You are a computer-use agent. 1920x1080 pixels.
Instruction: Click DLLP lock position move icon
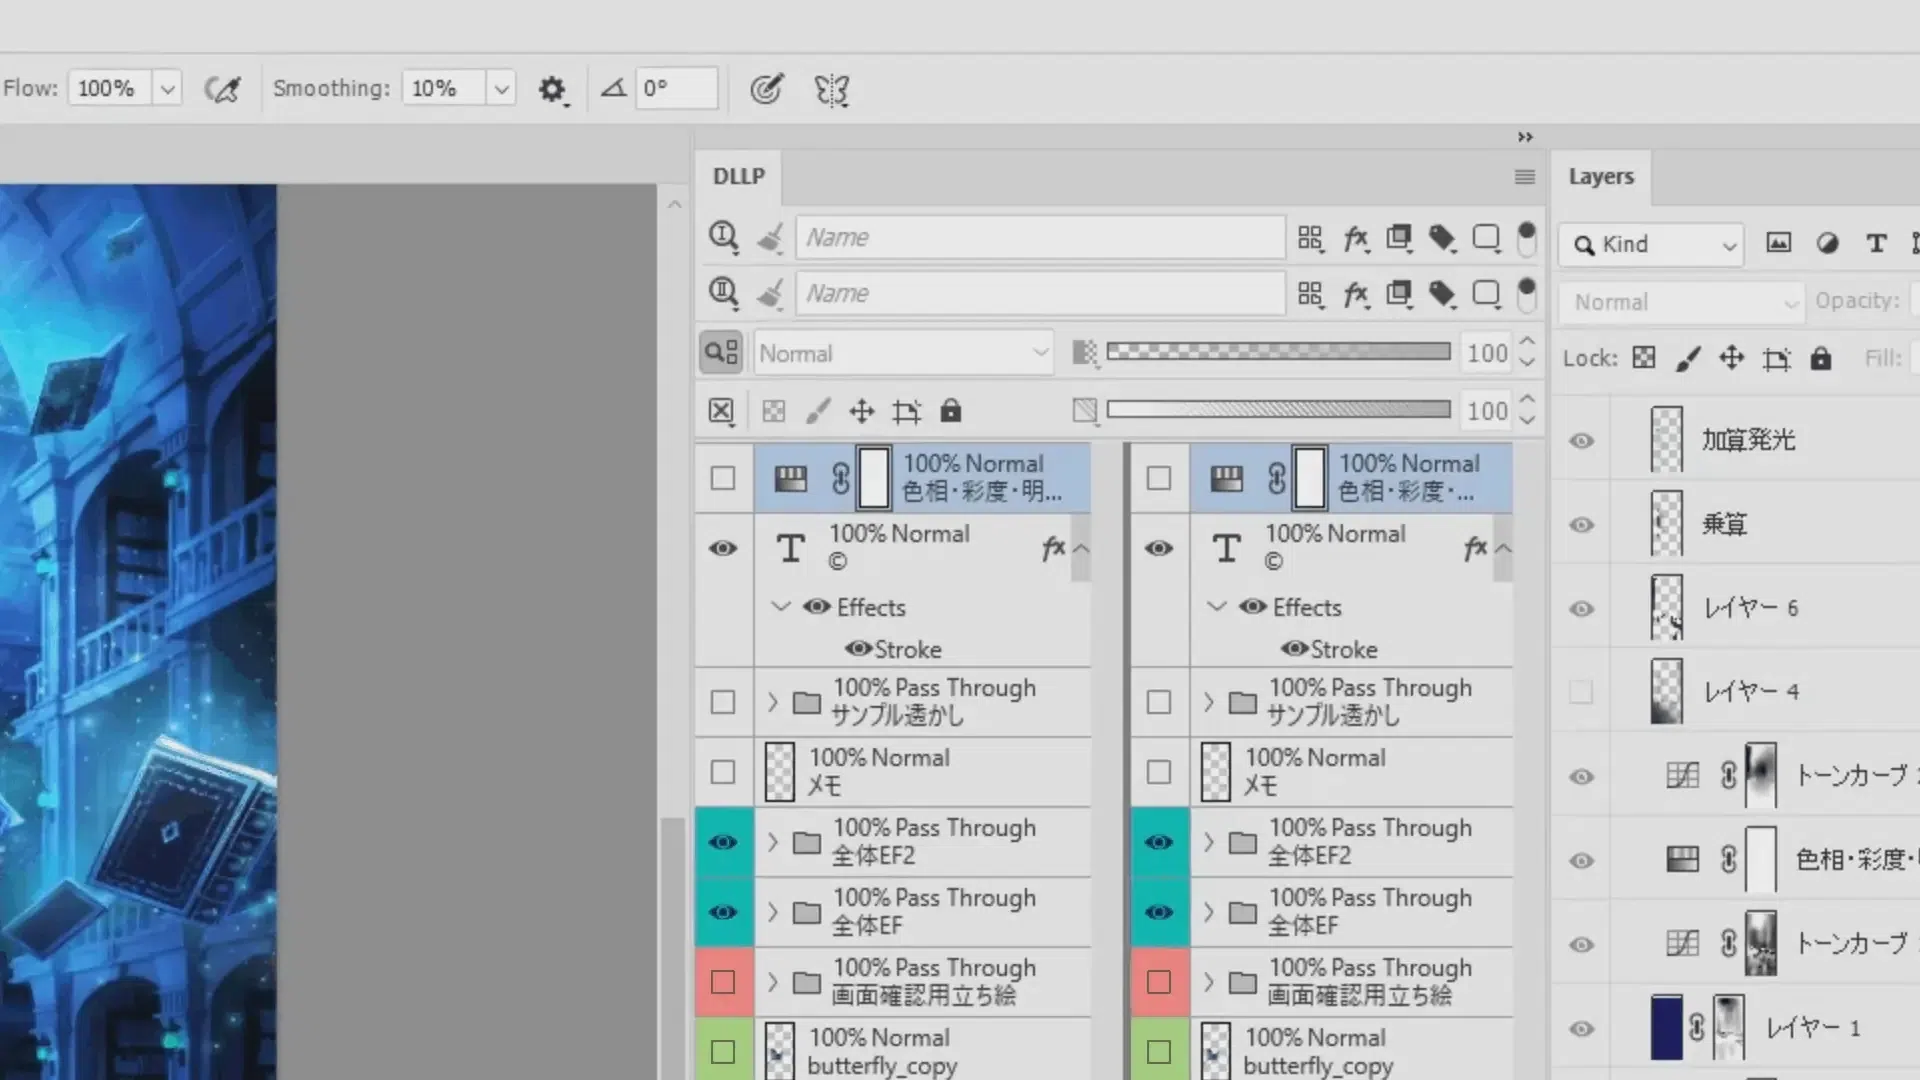[x=862, y=411]
